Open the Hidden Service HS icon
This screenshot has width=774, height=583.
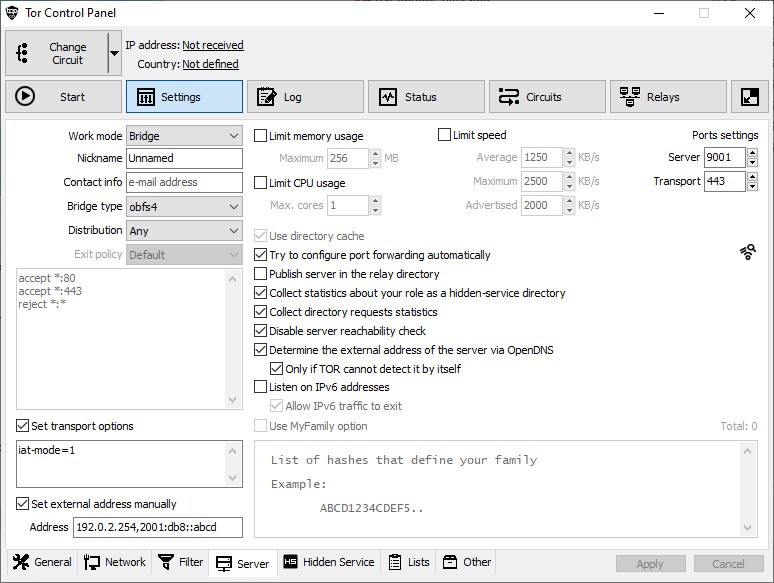(x=290, y=562)
